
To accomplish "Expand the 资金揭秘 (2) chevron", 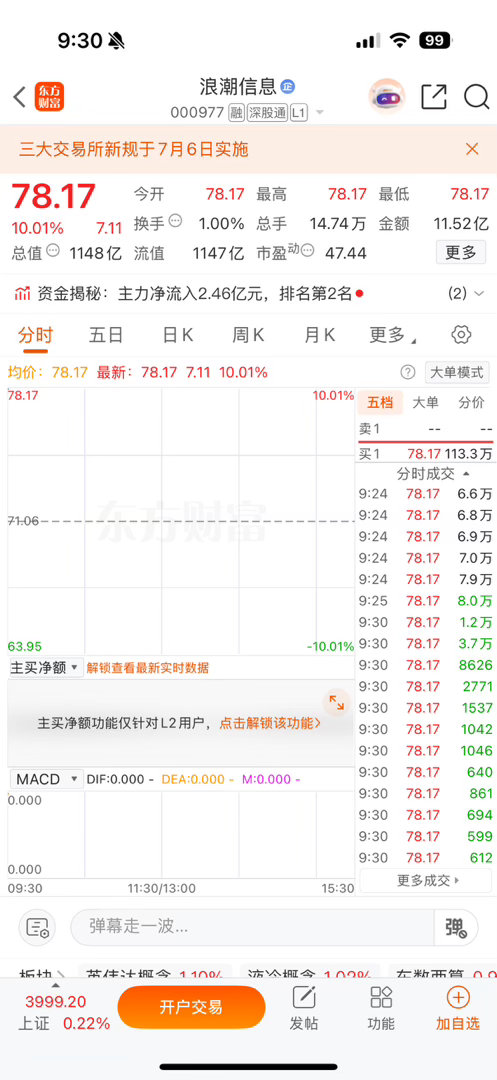I will 478,294.
